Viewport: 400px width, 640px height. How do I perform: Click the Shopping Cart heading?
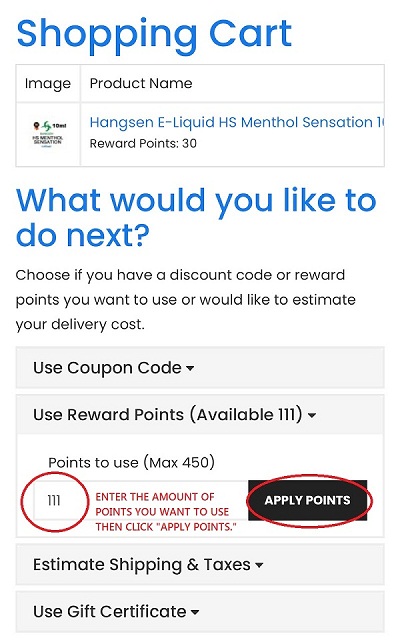coord(154,34)
